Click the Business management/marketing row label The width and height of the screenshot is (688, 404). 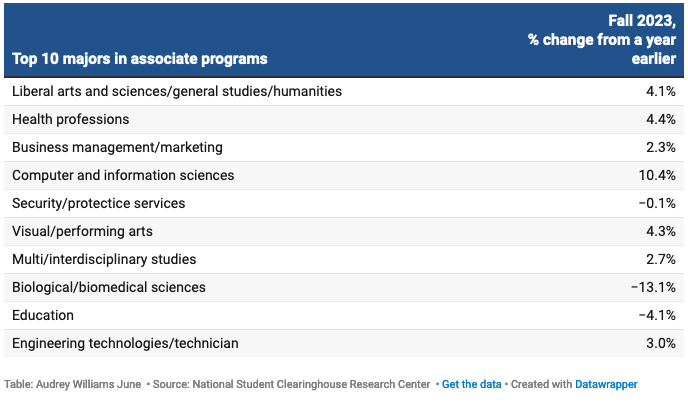(117, 147)
